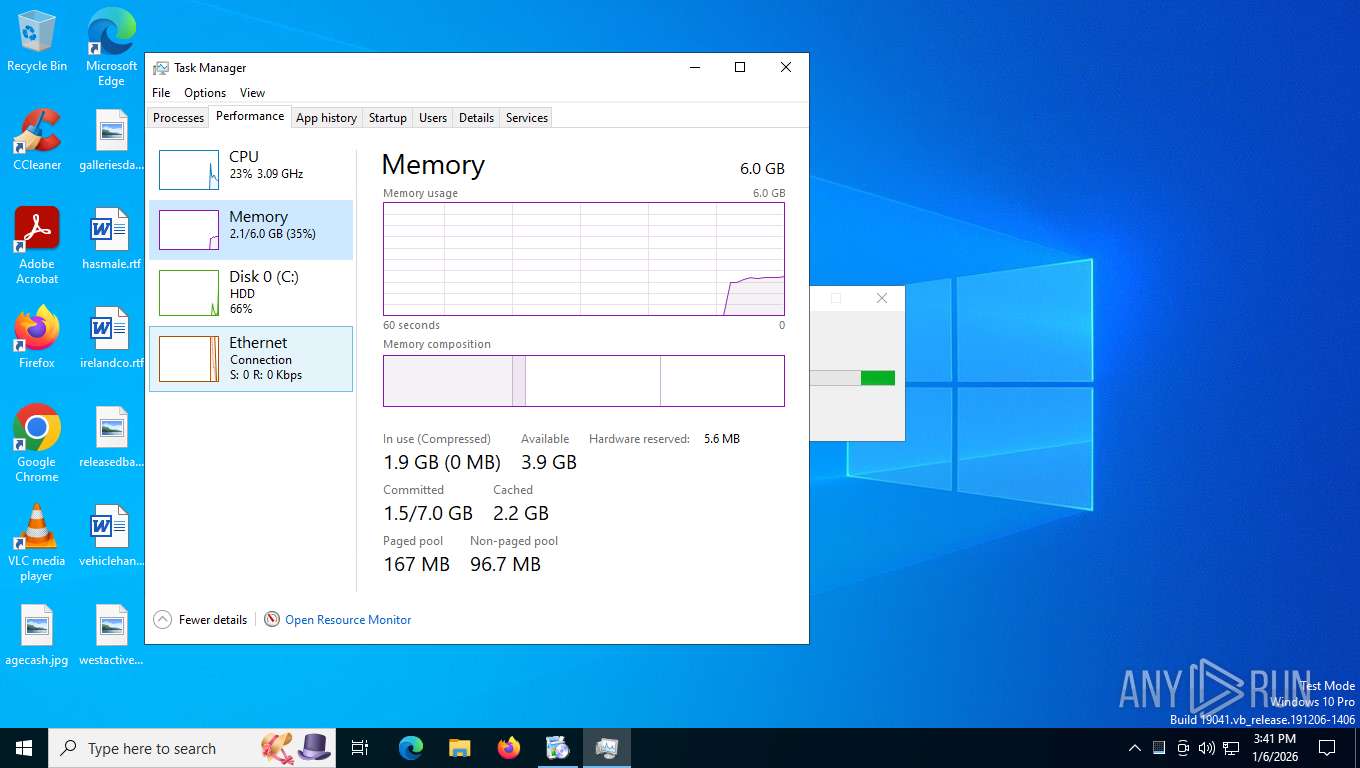Click the Memory usage graph
This screenshot has width=1360, height=768.
click(584, 259)
